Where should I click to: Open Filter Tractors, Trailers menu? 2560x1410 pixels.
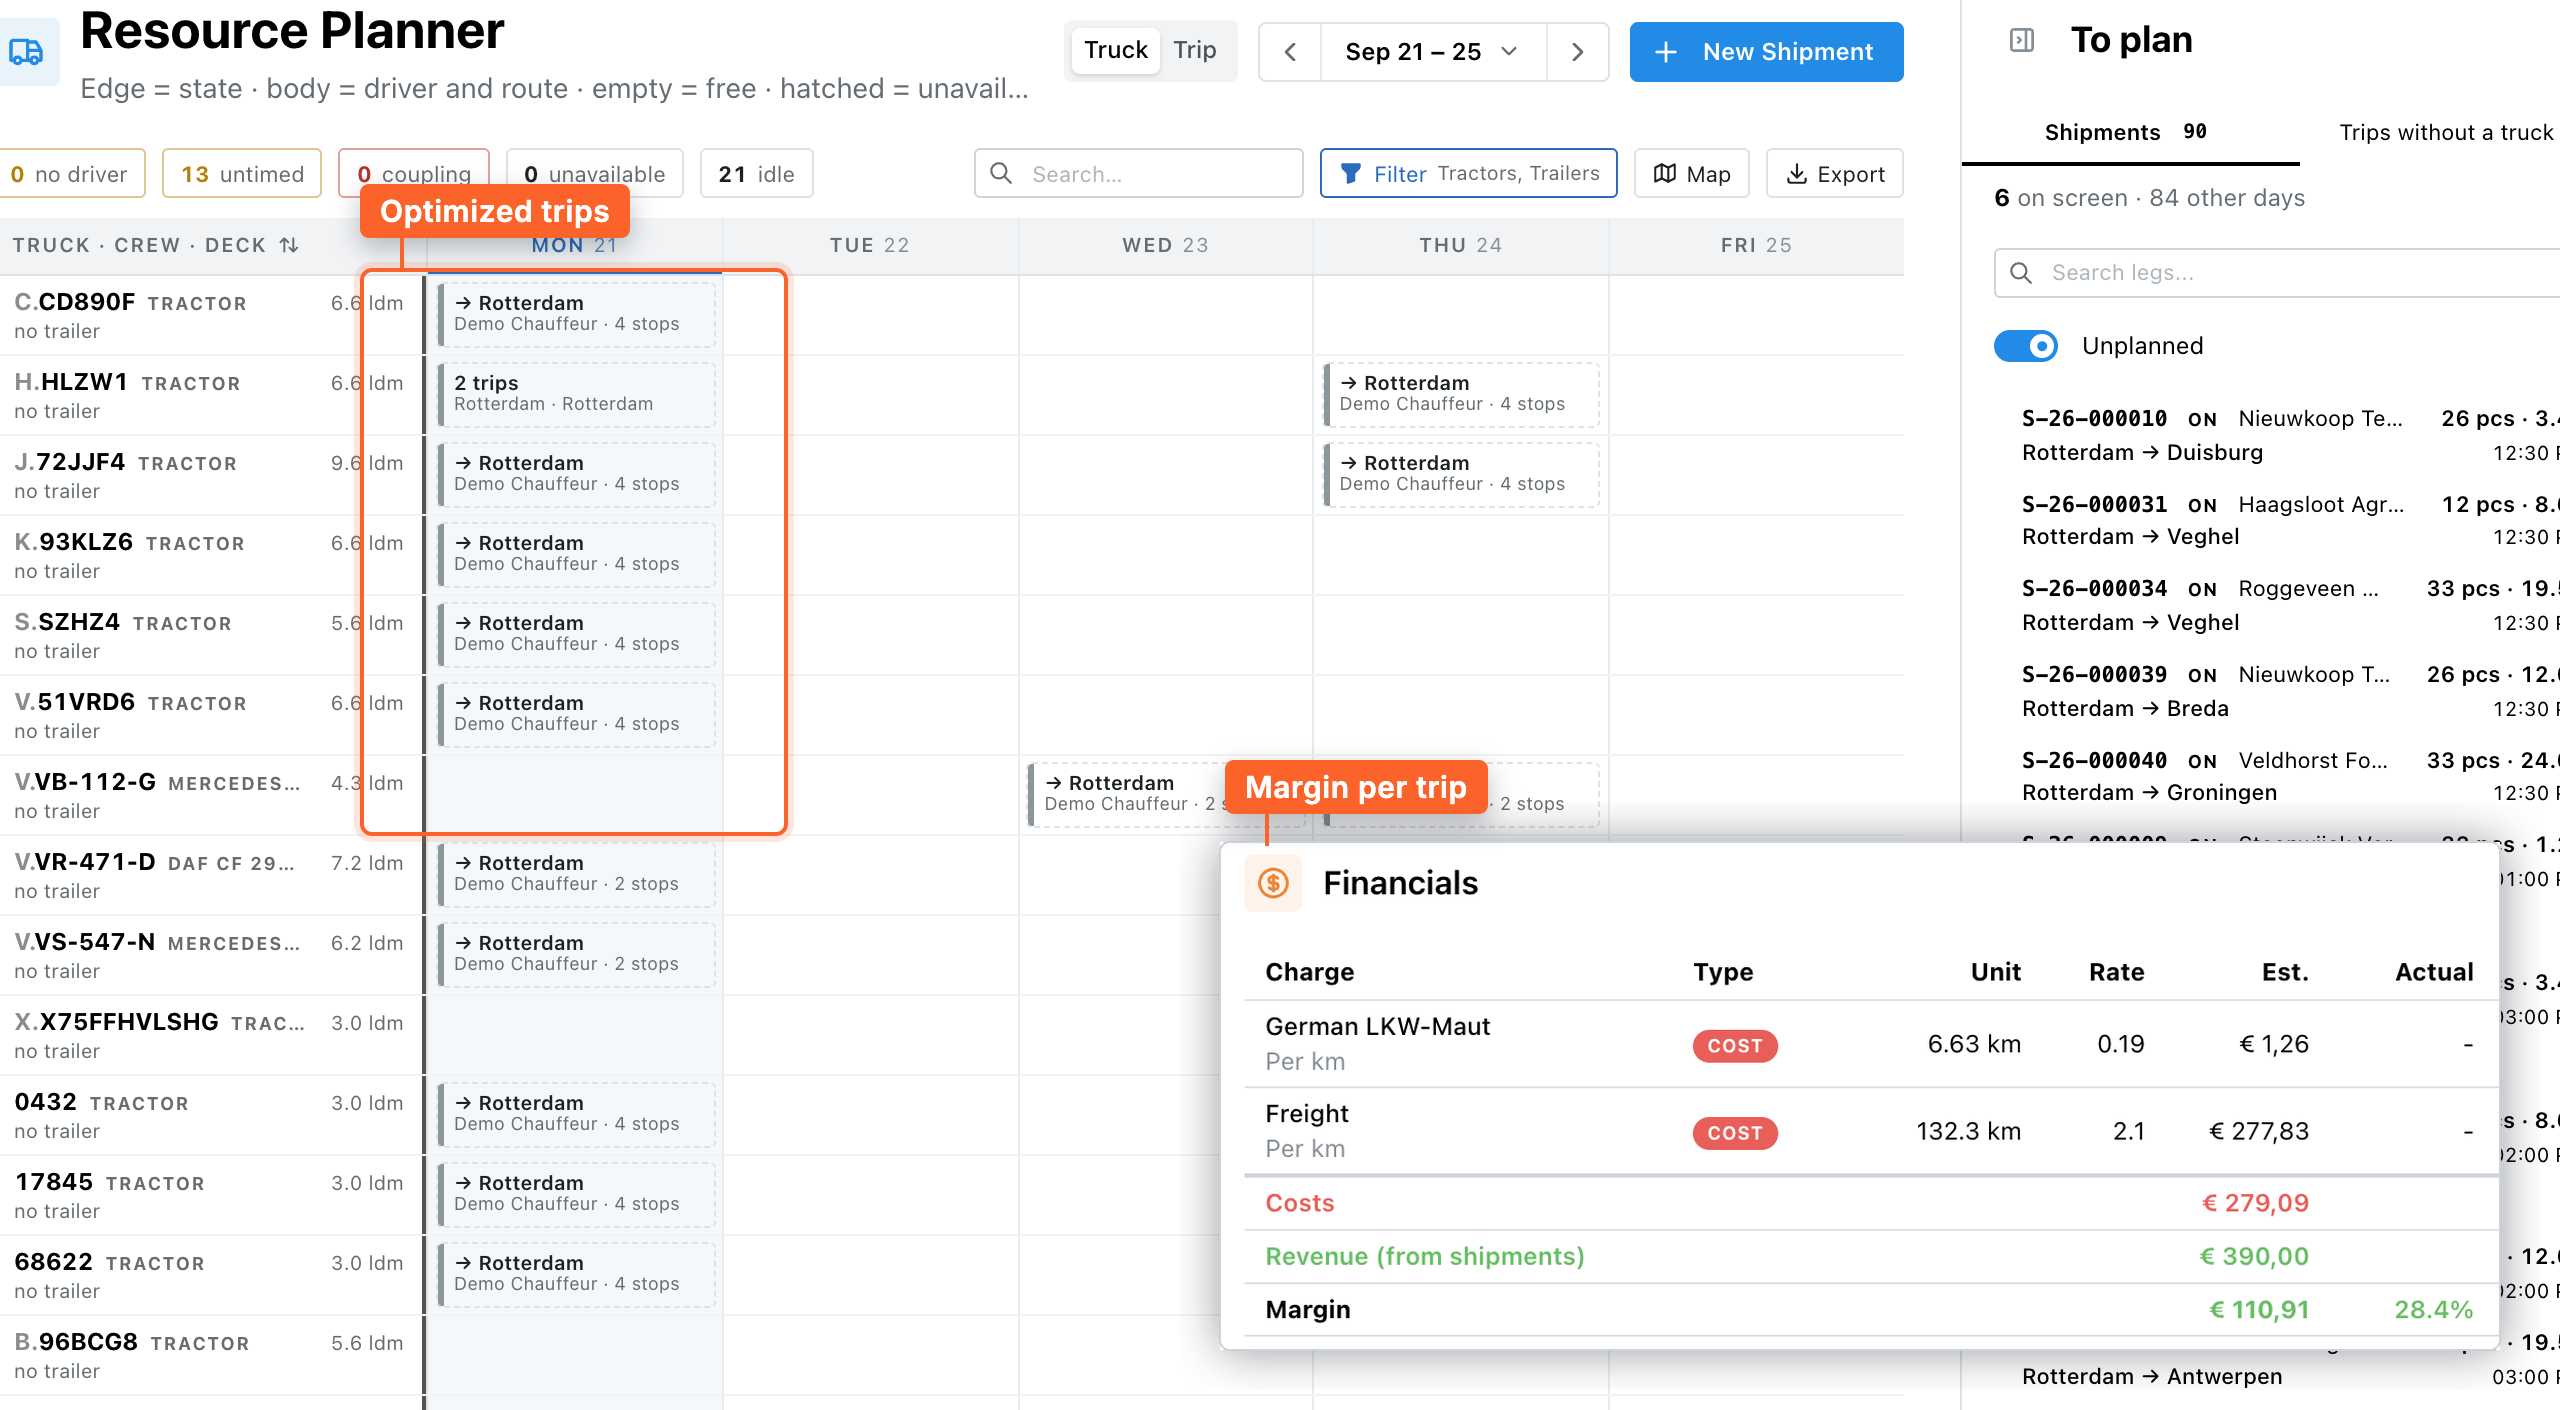pyautogui.click(x=1468, y=174)
